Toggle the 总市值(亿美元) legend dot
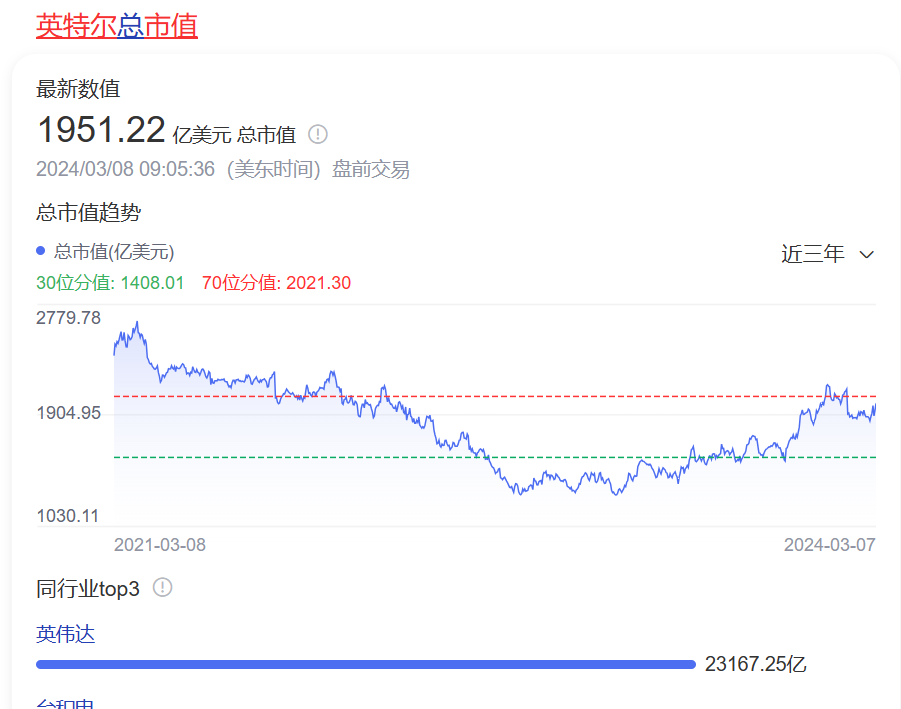 [x=40, y=251]
